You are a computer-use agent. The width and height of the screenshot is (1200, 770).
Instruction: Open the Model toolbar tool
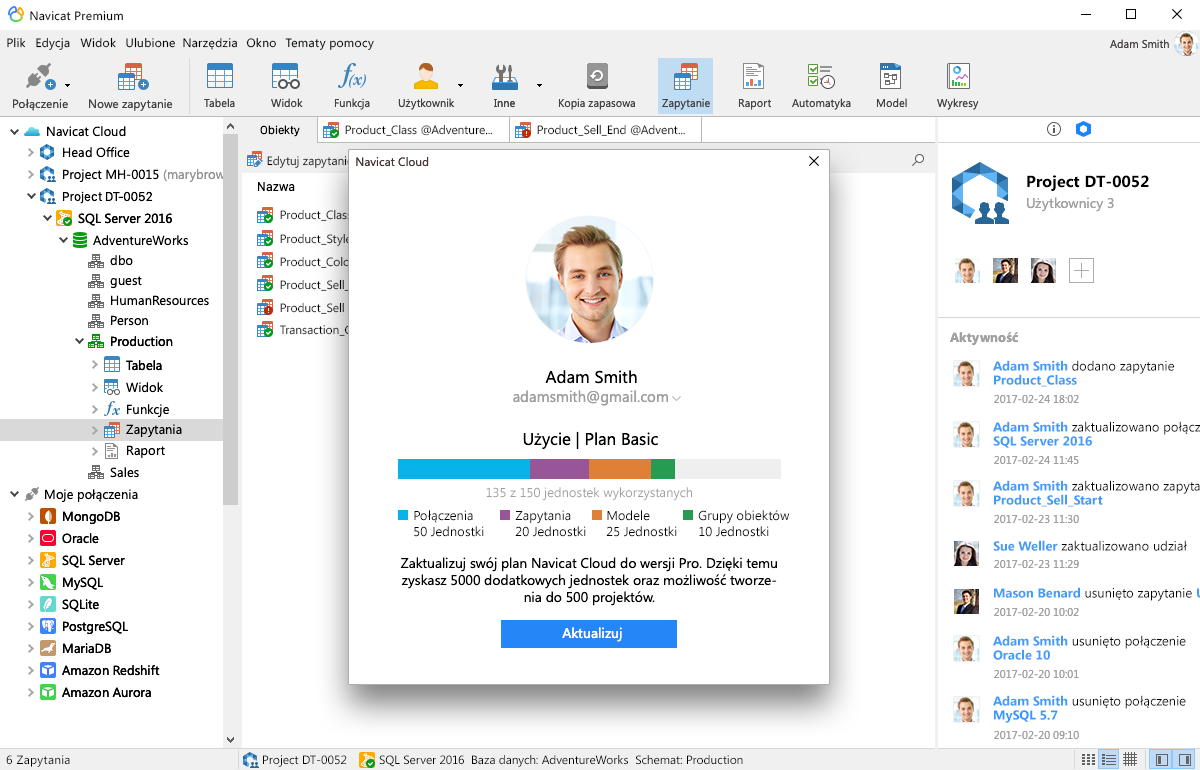891,86
